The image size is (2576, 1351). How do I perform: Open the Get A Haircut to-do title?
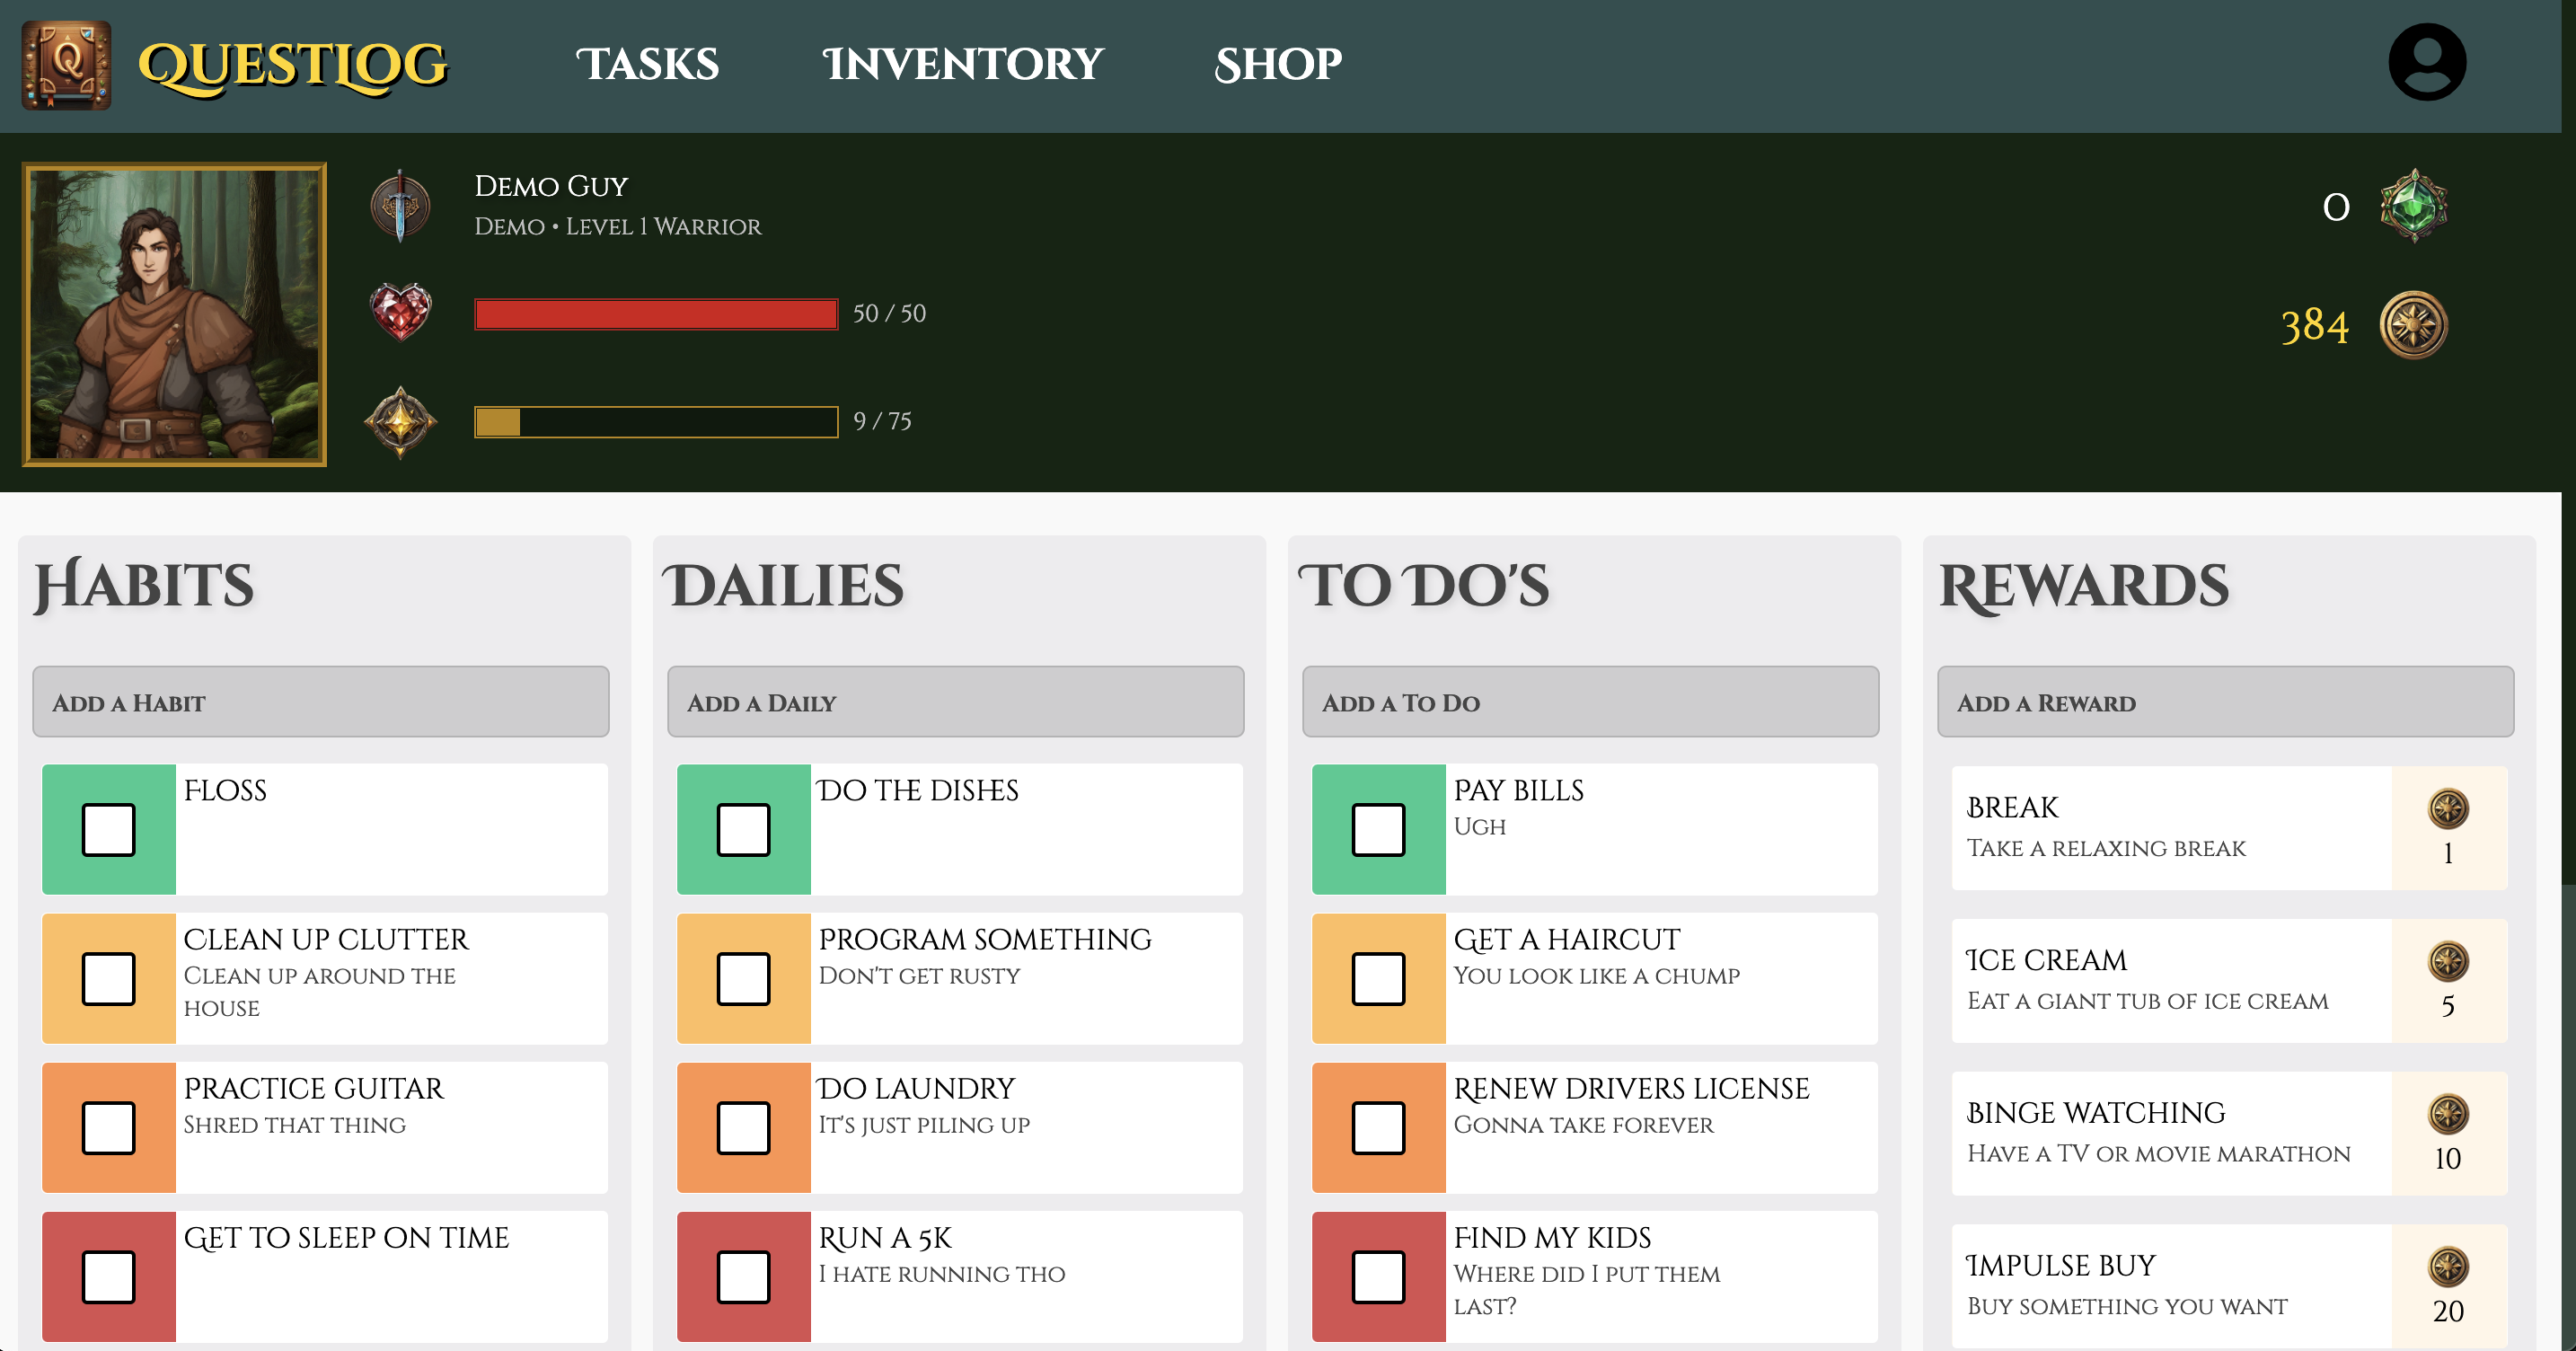click(1567, 940)
